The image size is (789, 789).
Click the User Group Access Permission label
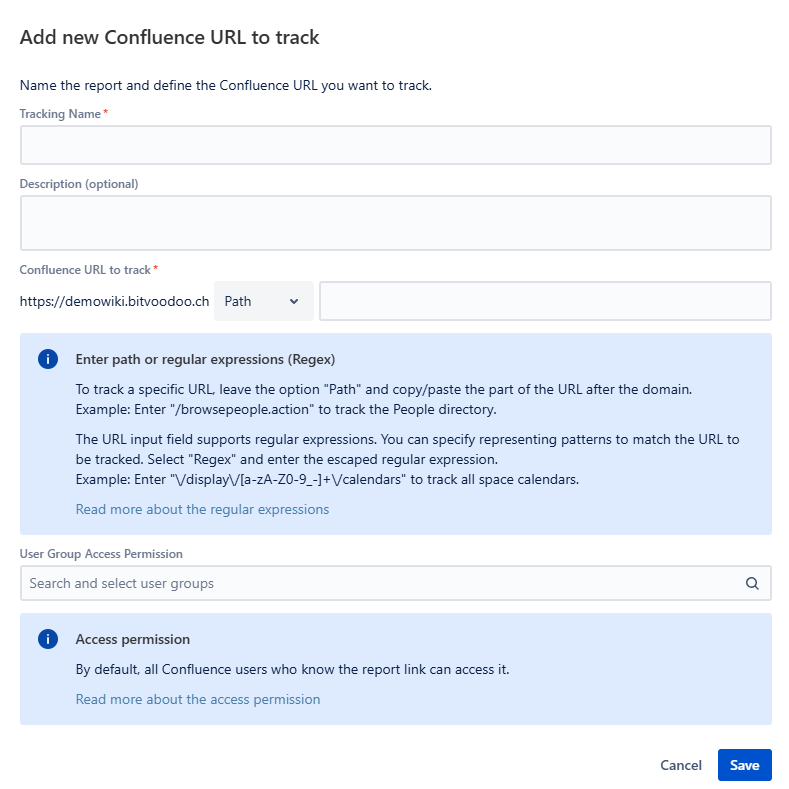101,553
